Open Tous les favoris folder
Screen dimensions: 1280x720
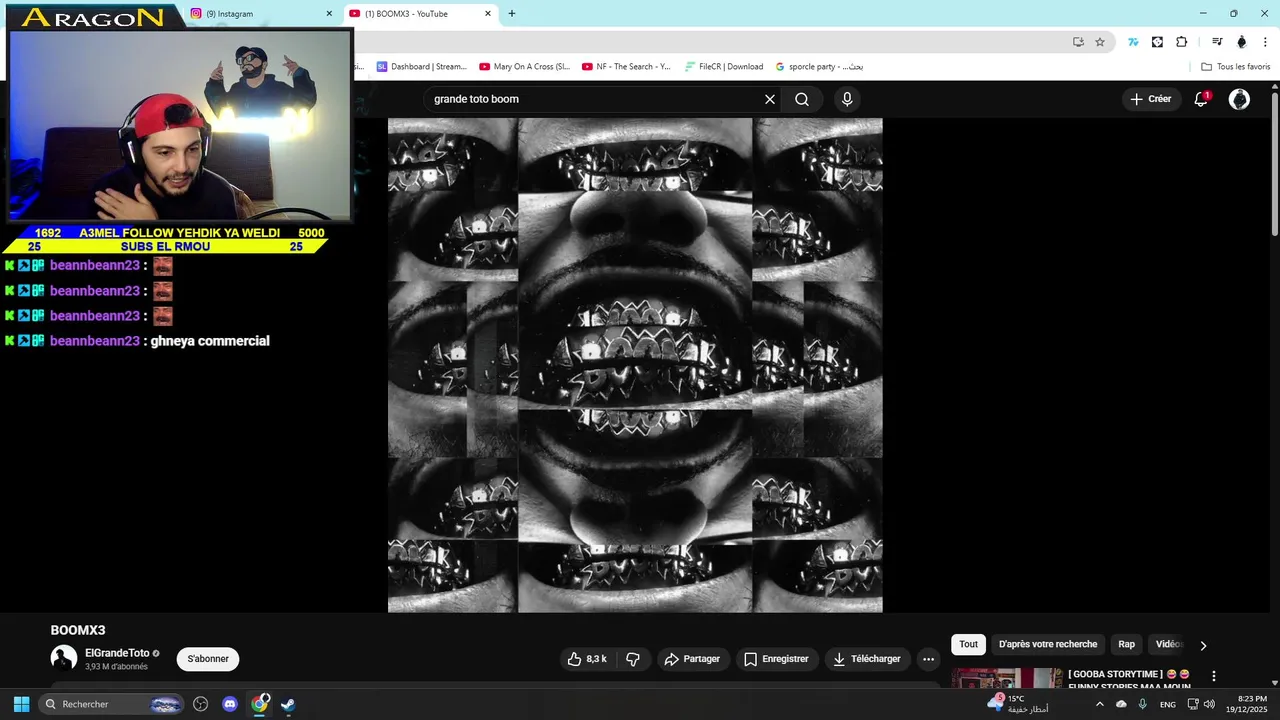(x=1235, y=67)
